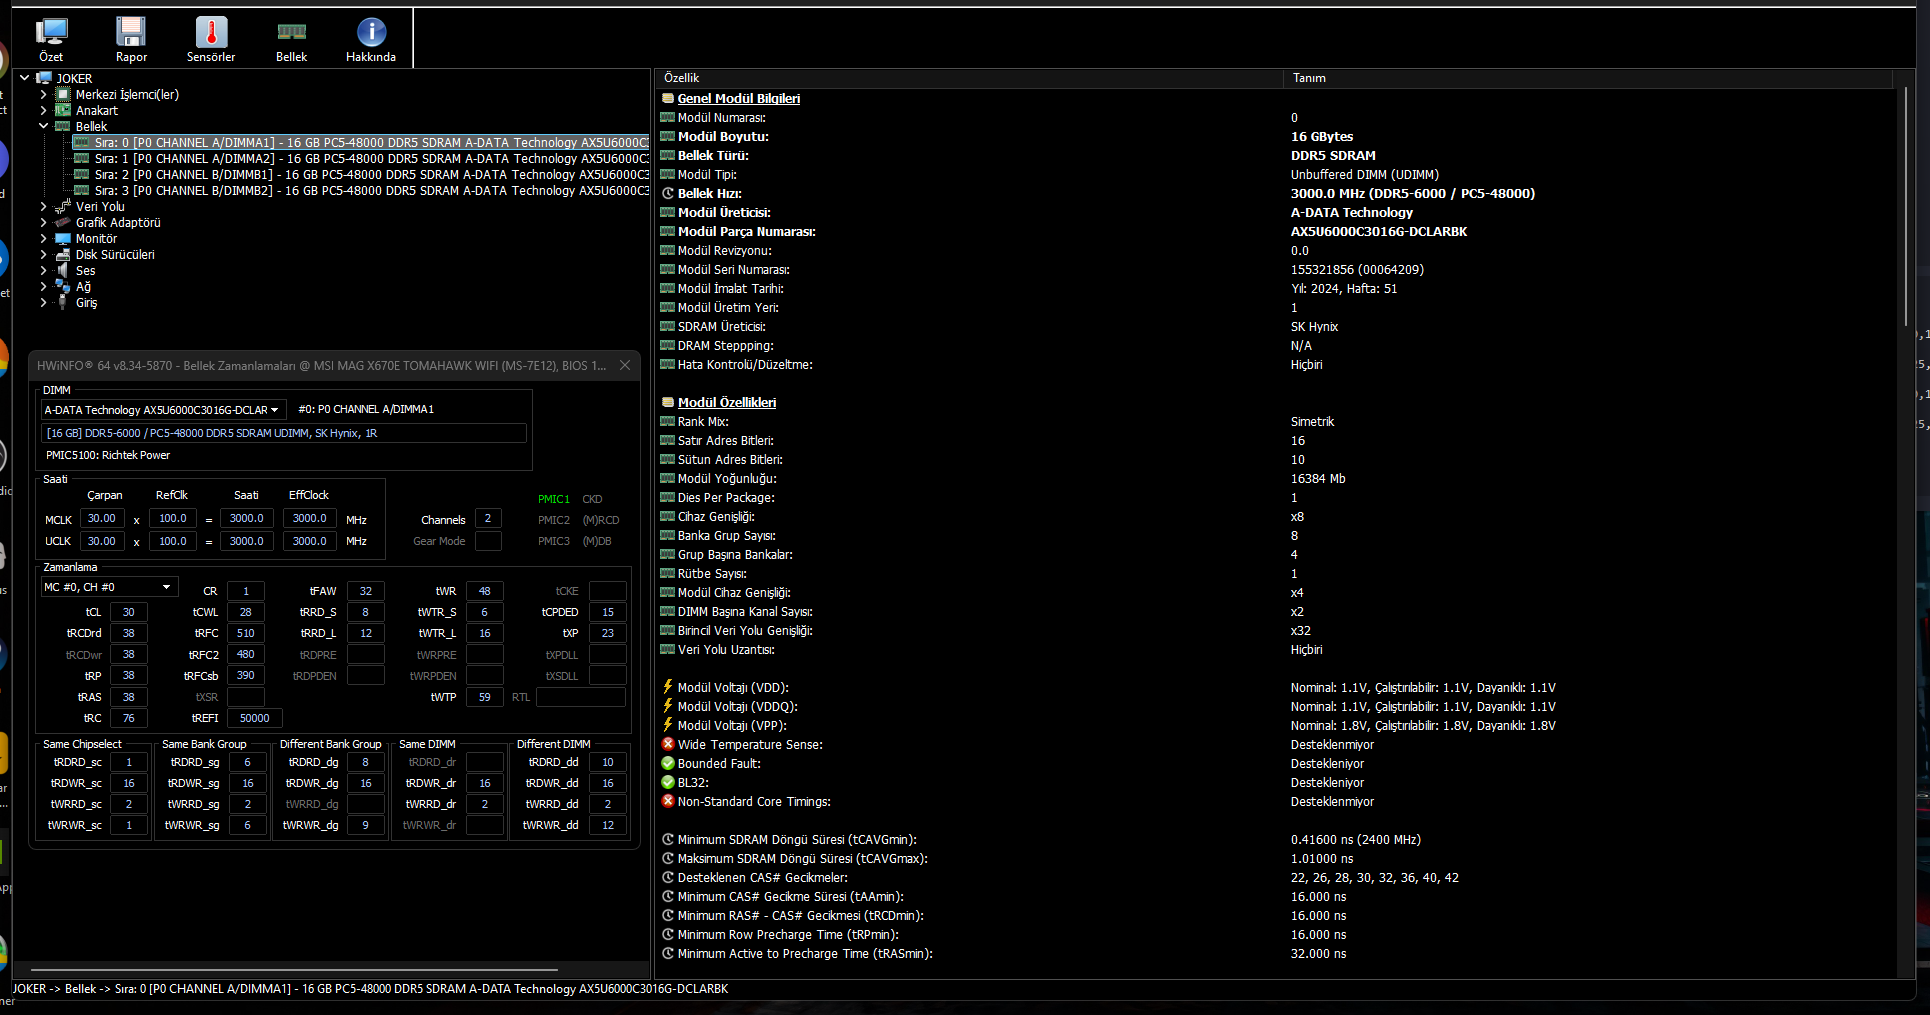Select the SDRAM Üreticisi row label
The width and height of the screenshot is (1930, 1015).
(x=722, y=326)
